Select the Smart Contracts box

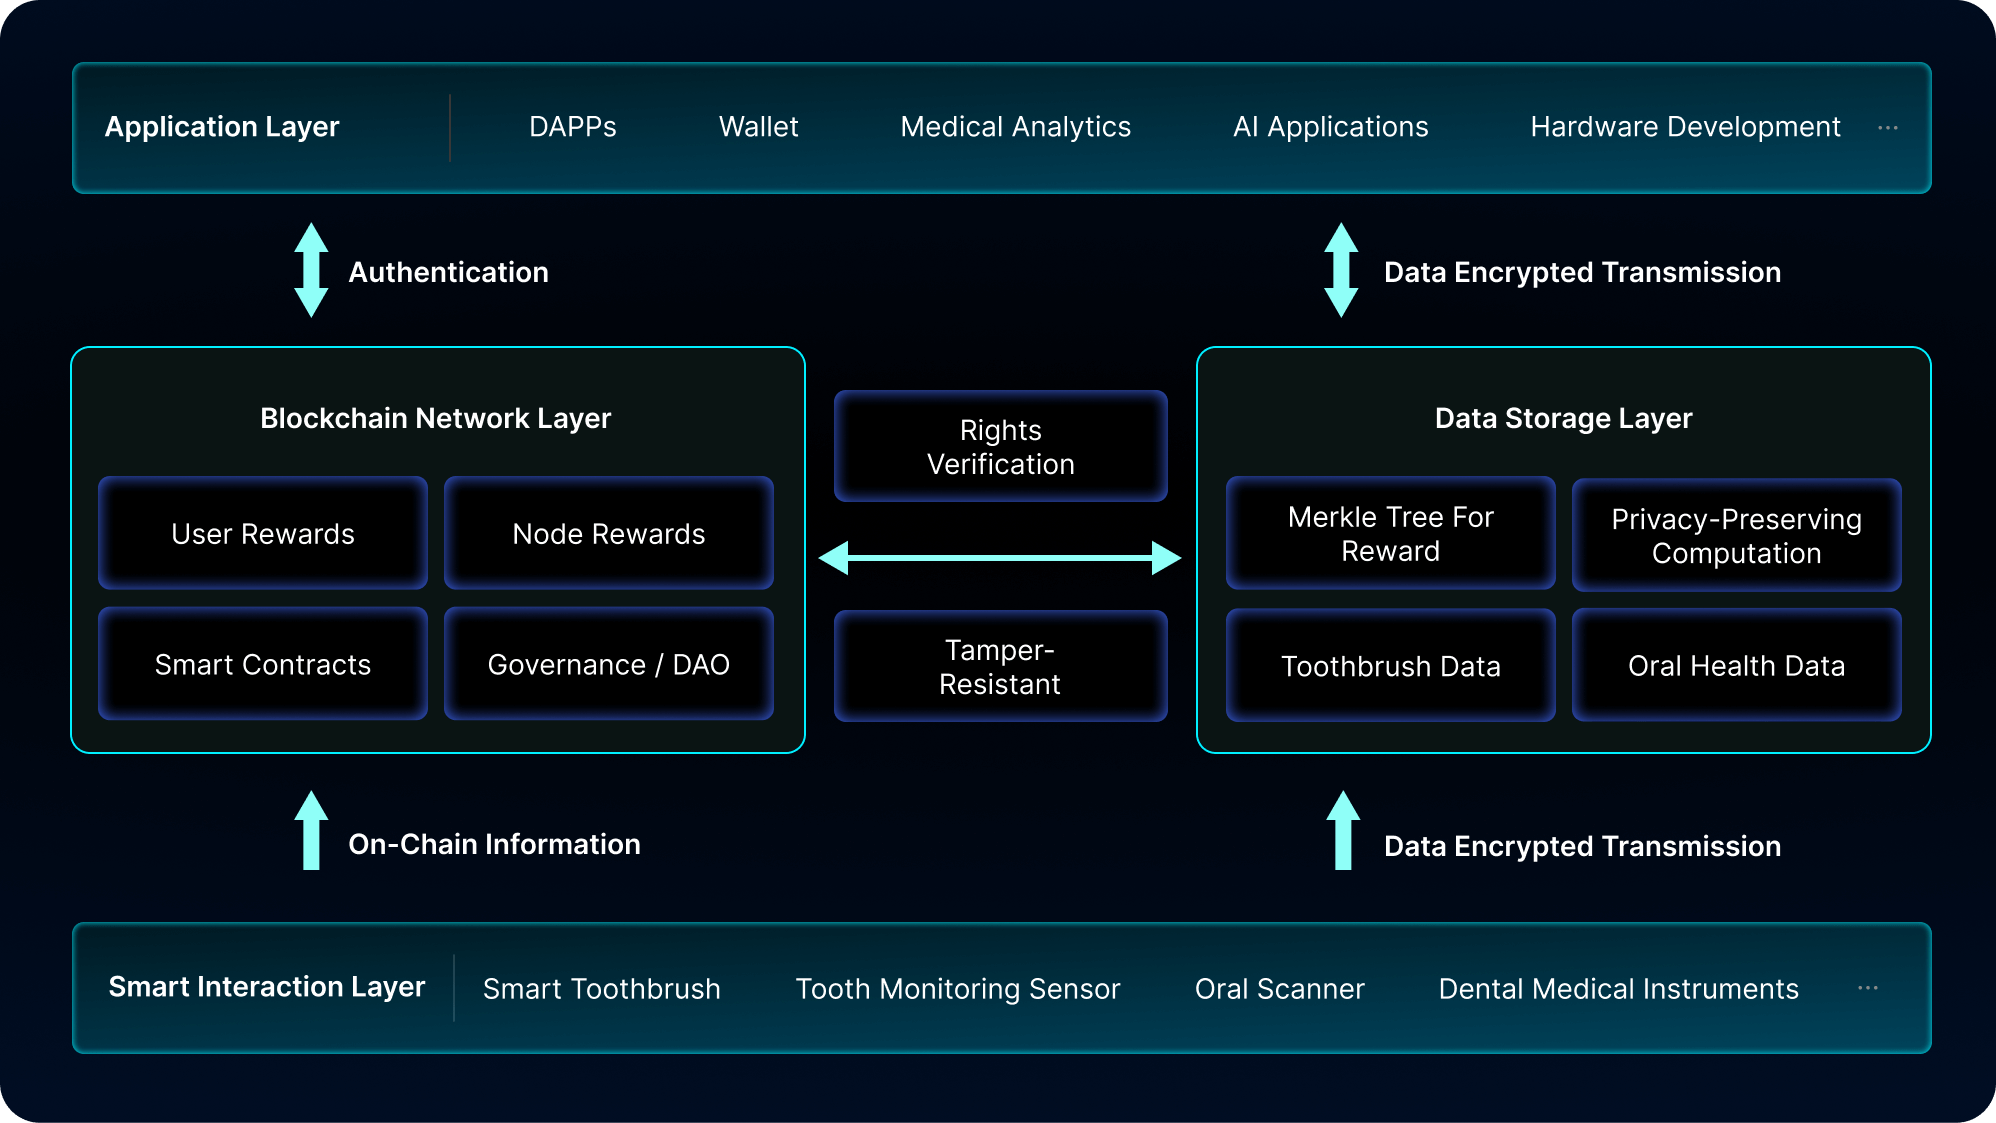tap(263, 665)
